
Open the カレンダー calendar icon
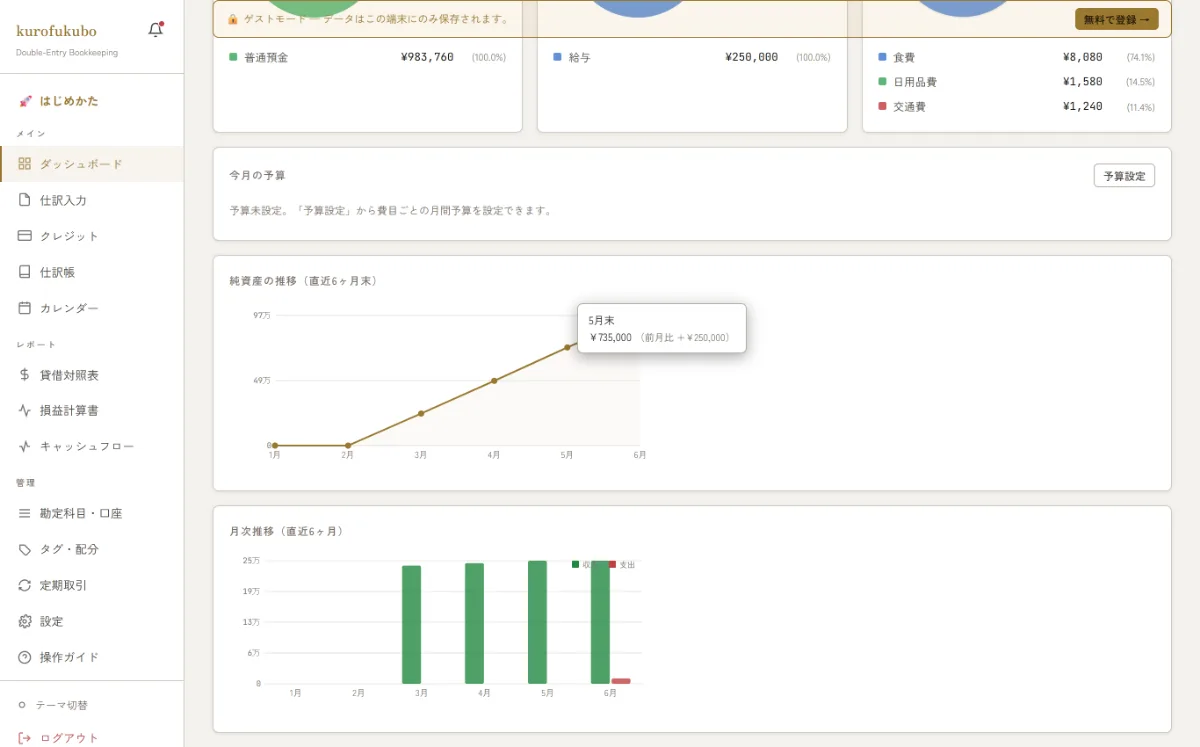click(x=25, y=308)
